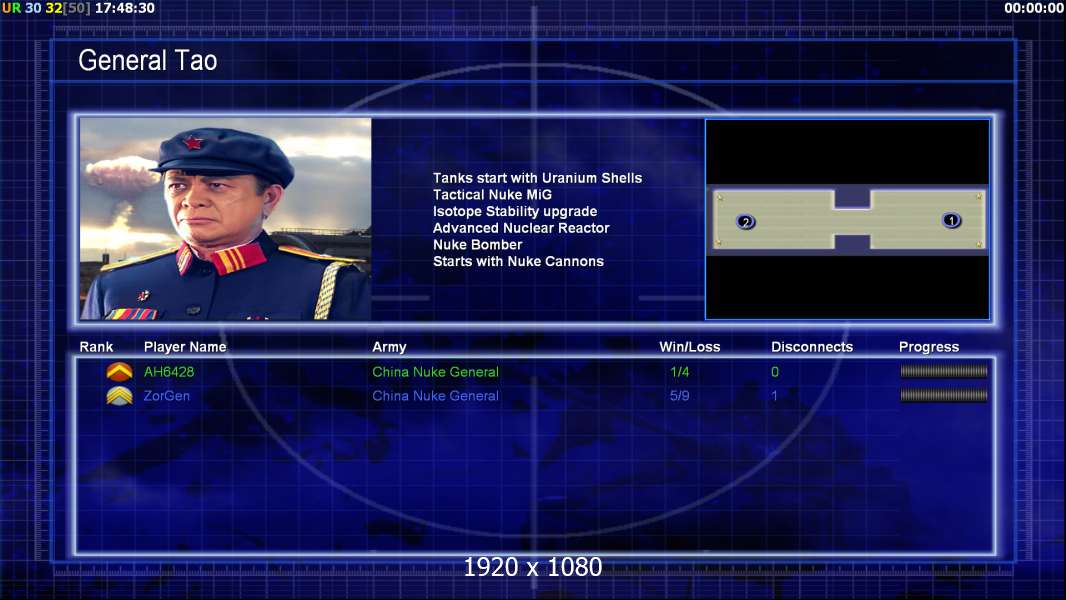Click the 00:00:00 timer in corner

(1033, 8)
